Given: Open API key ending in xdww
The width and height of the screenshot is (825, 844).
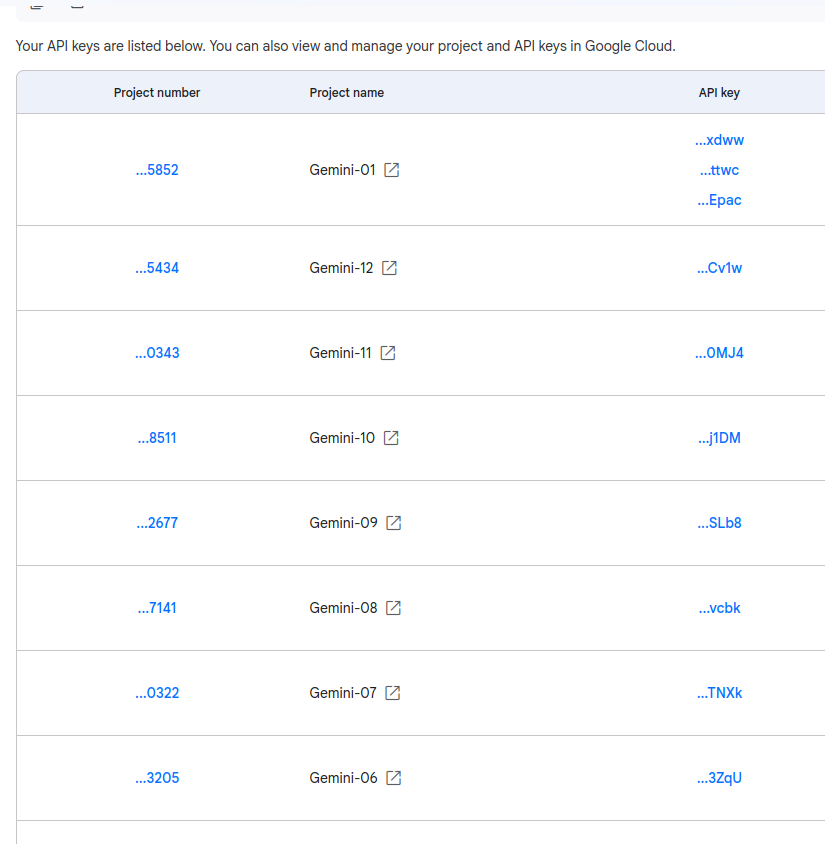Looking at the screenshot, I should click(x=719, y=140).
